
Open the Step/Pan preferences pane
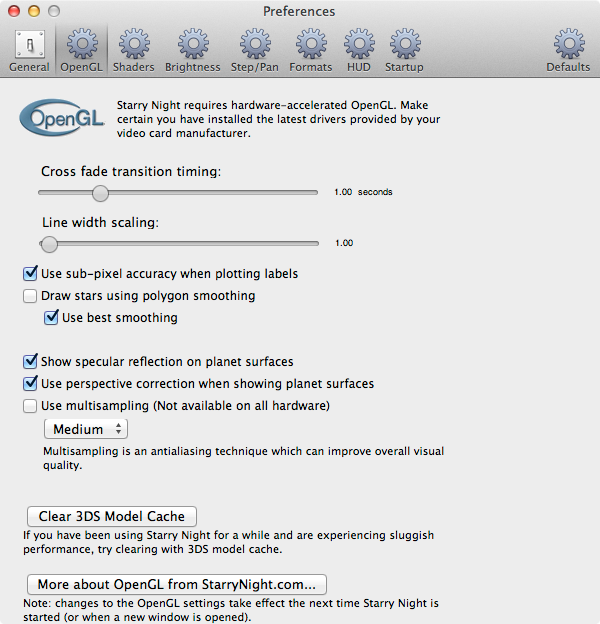click(255, 50)
